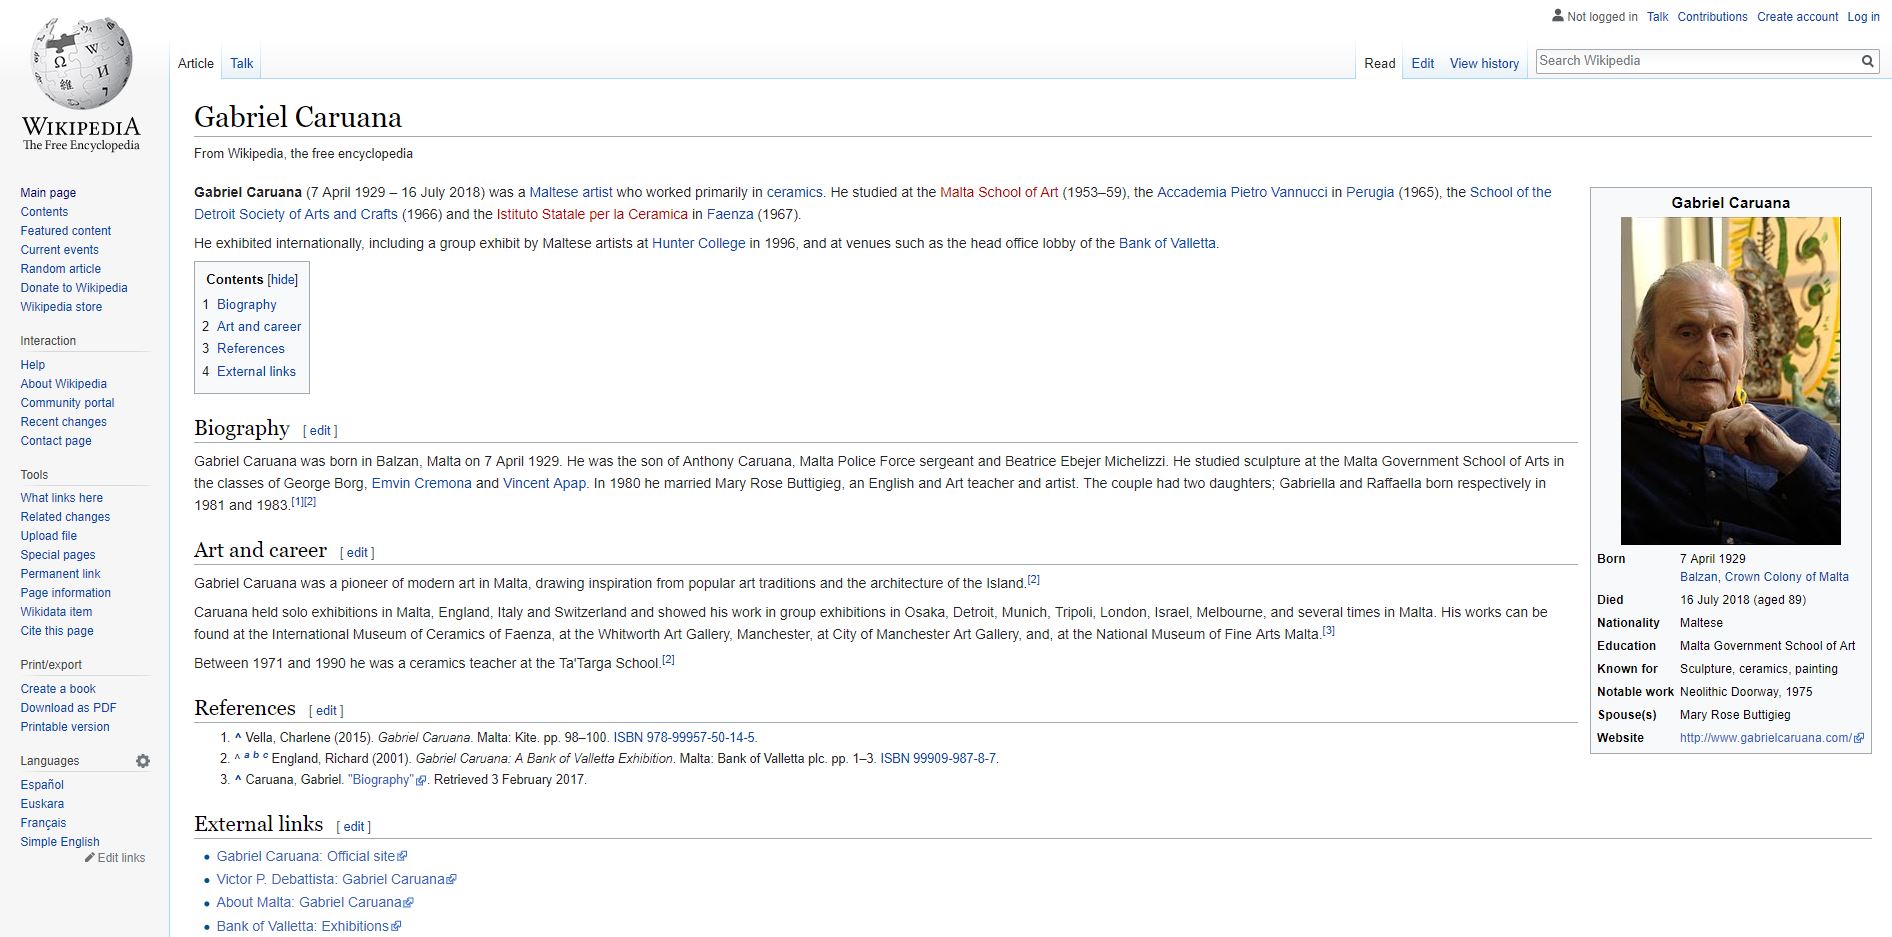The width and height of the screenshot is (1892, 937).
Task: Click the pencil Edit links icon
Action: pyautogui.click(x=90, y=858)
